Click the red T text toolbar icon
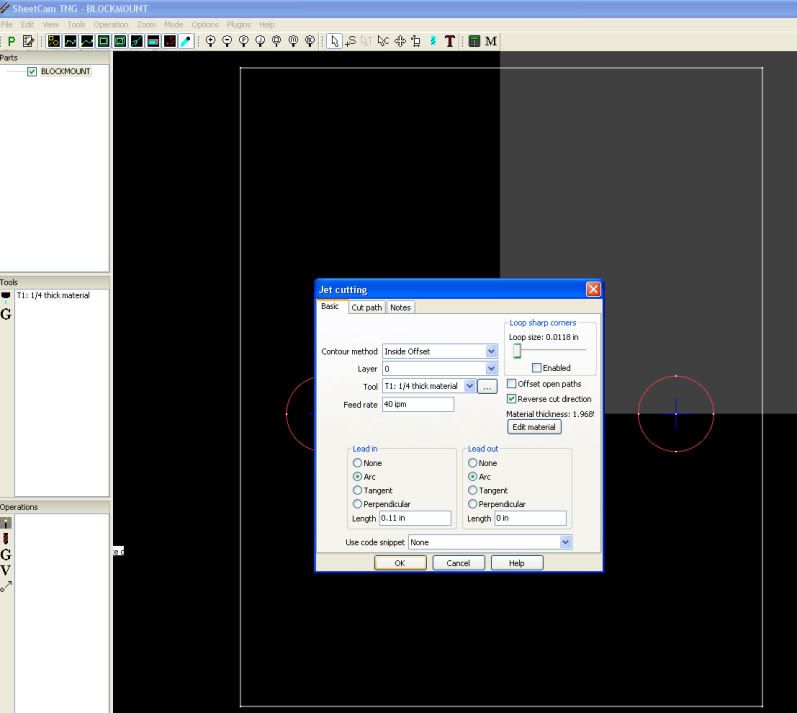797x713 pixels. coord(450,41)
